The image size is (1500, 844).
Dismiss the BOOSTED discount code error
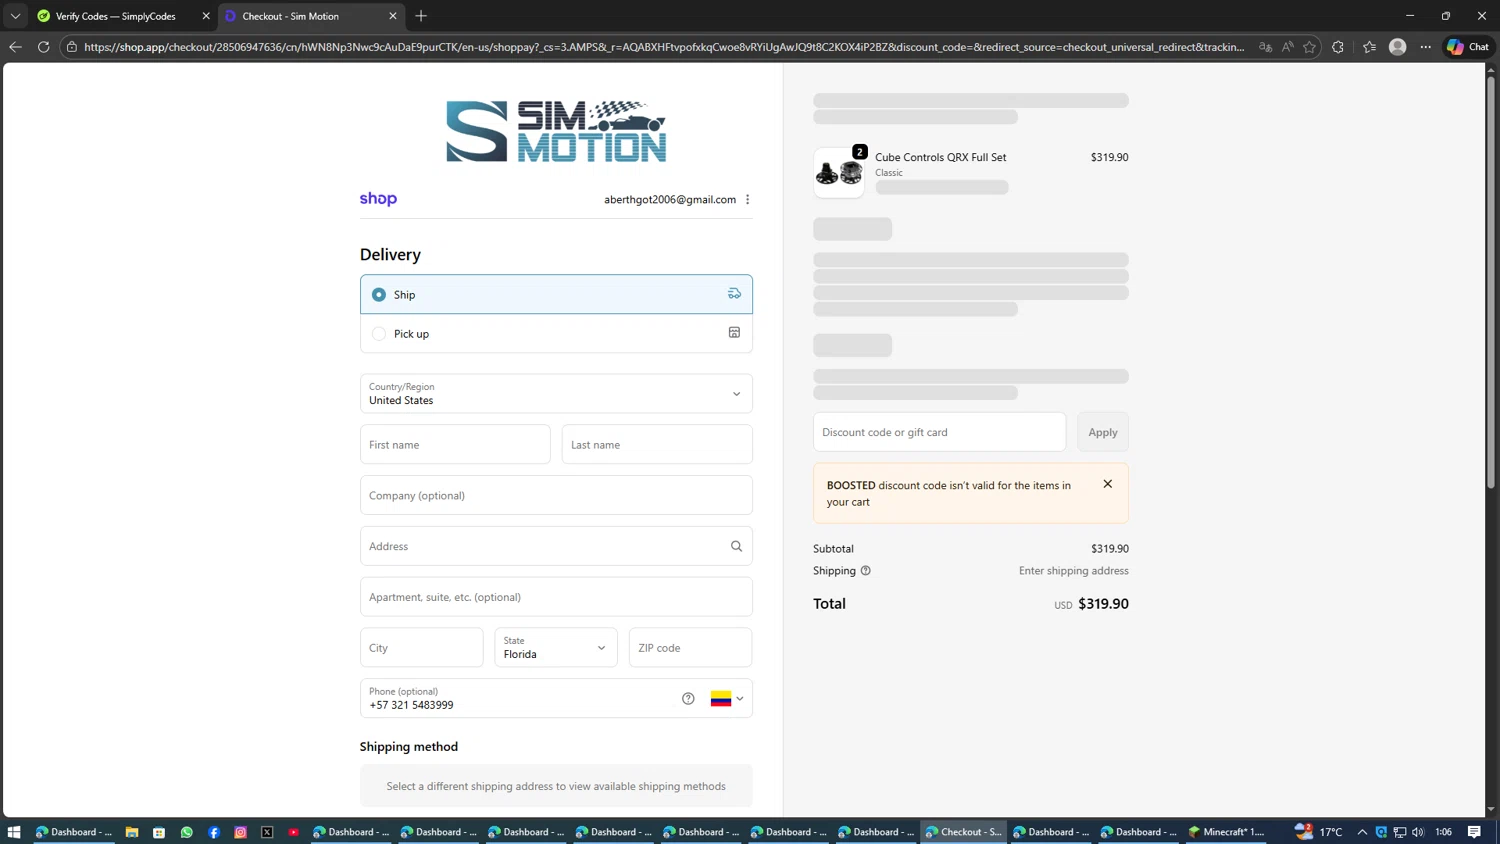[1108, 484]
